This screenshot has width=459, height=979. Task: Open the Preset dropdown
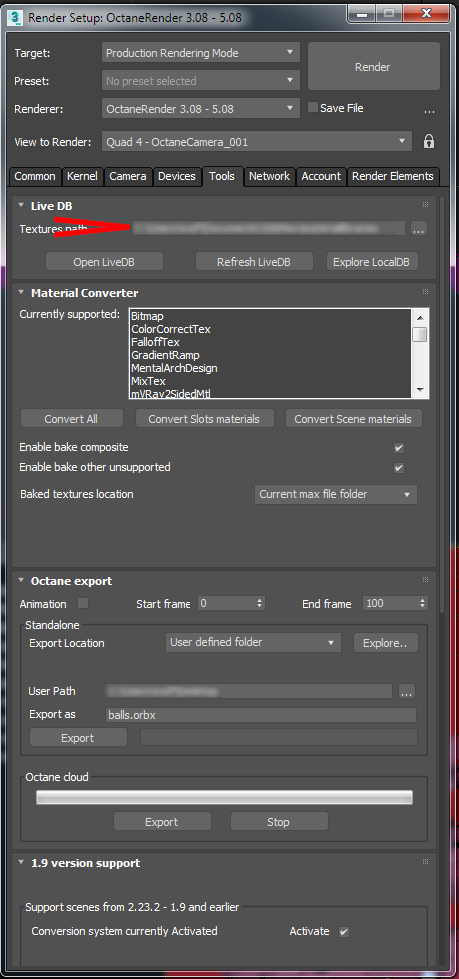200,81
